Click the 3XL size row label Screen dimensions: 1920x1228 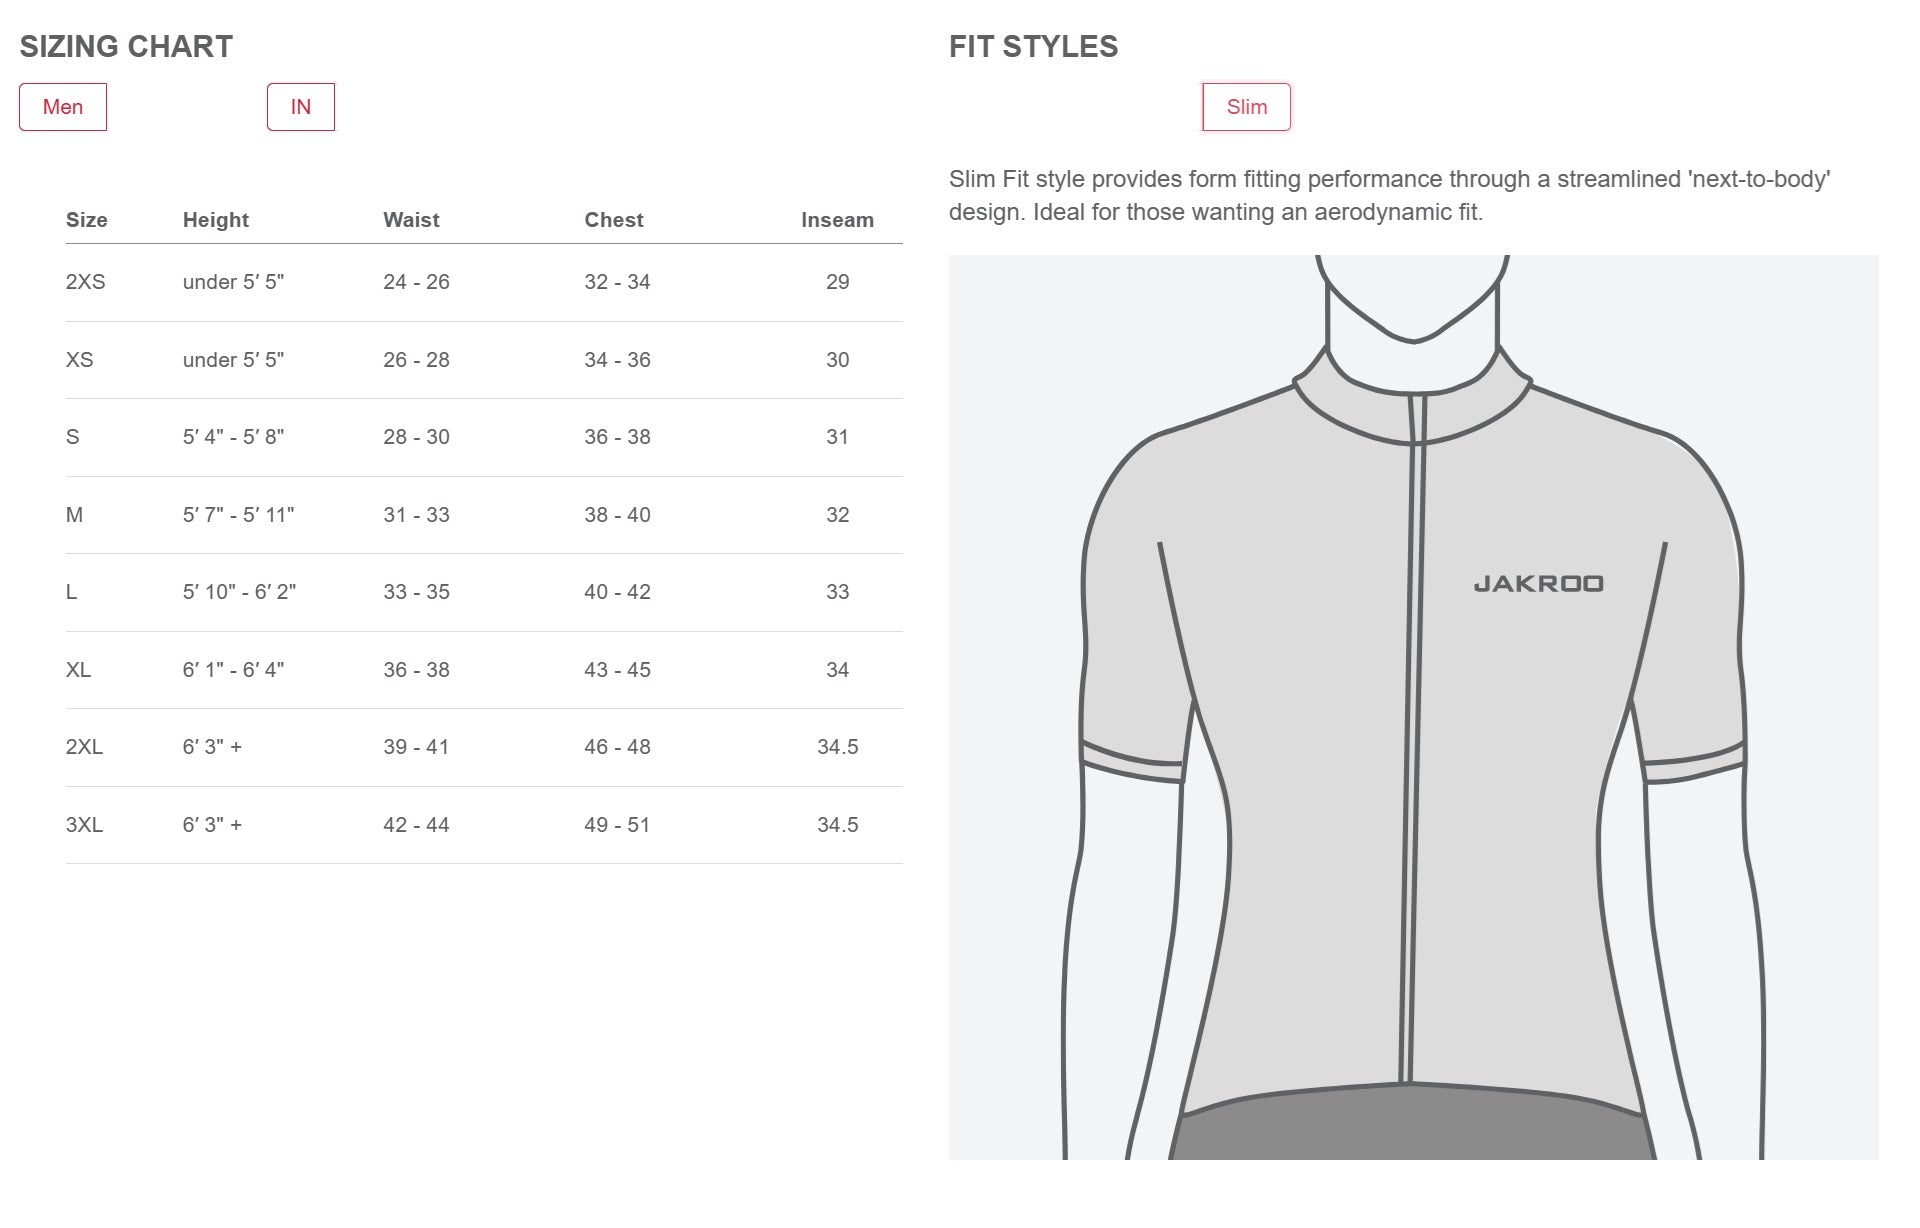click(84, 825)
